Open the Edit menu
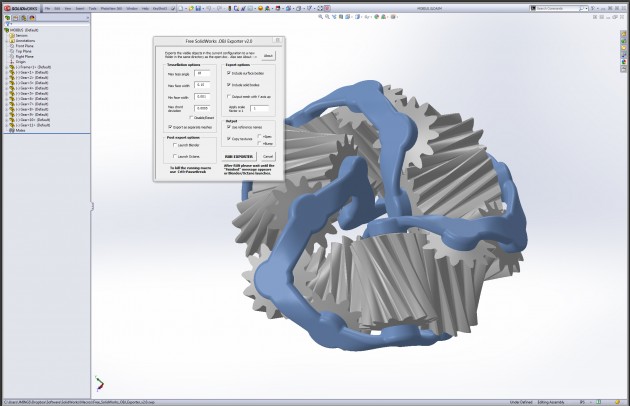The width and height of the screenshot is (630, 406). (57, 8)
